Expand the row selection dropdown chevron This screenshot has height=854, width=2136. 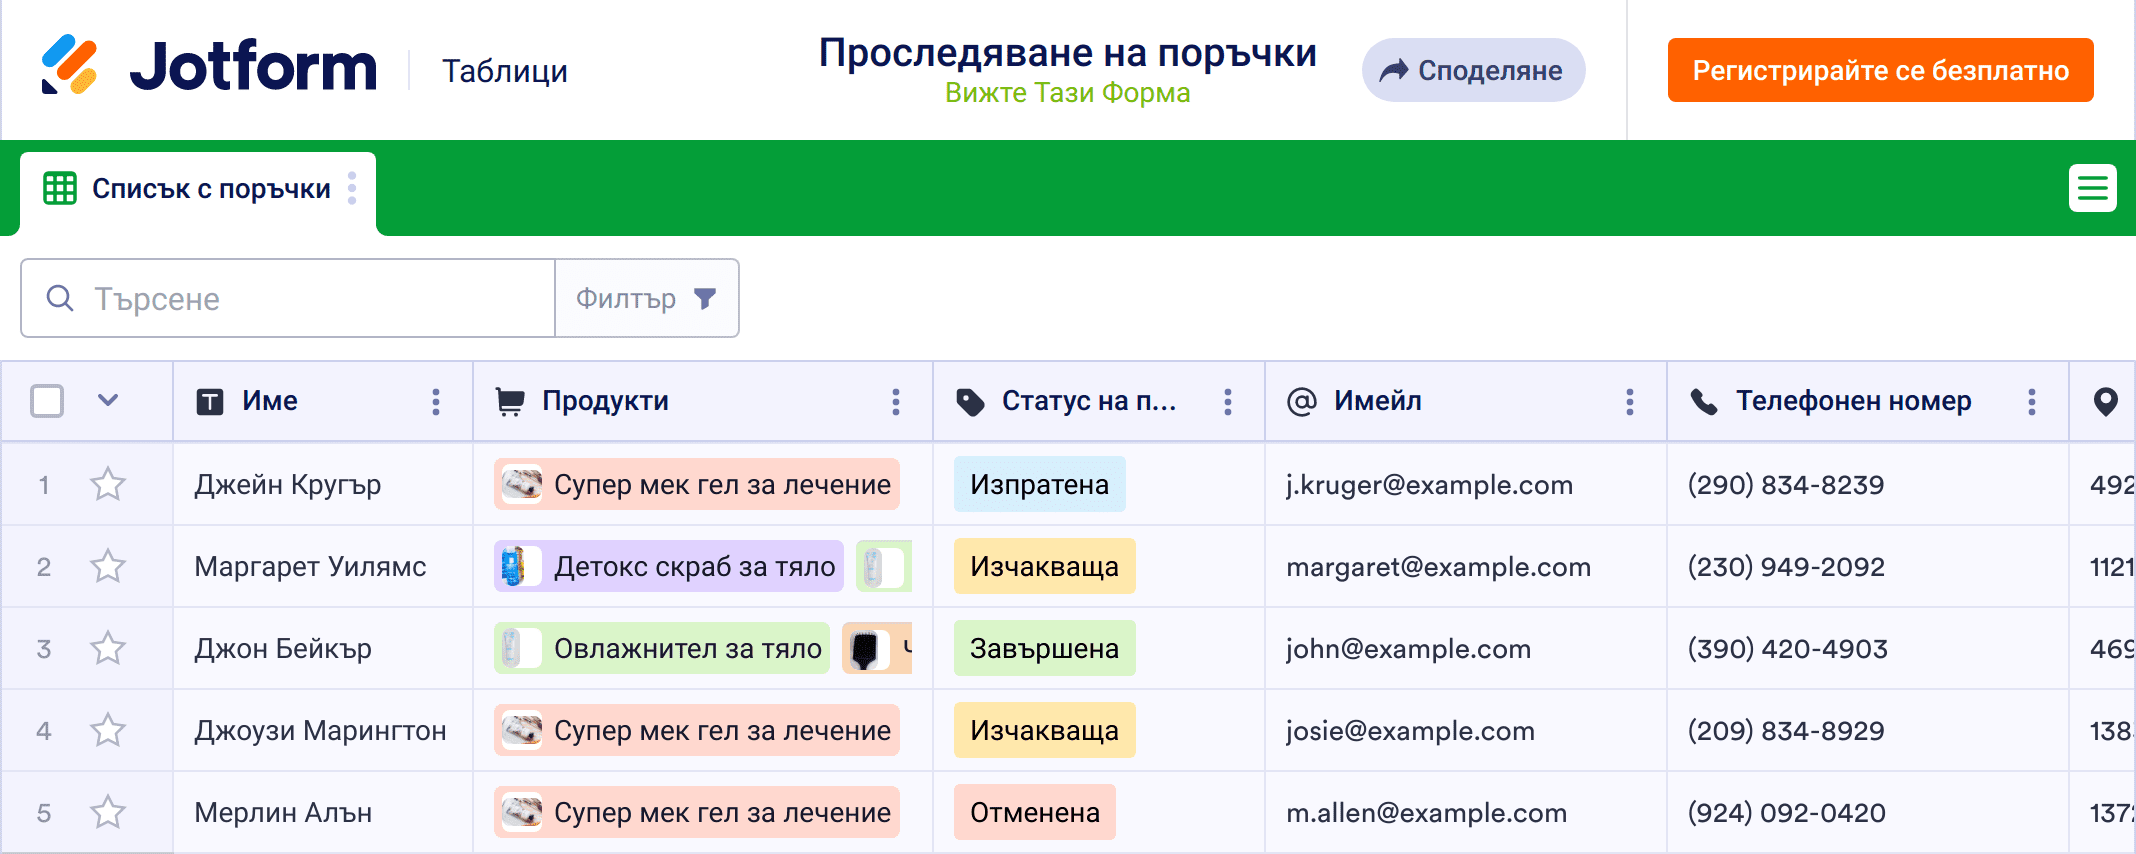point(108,401)
